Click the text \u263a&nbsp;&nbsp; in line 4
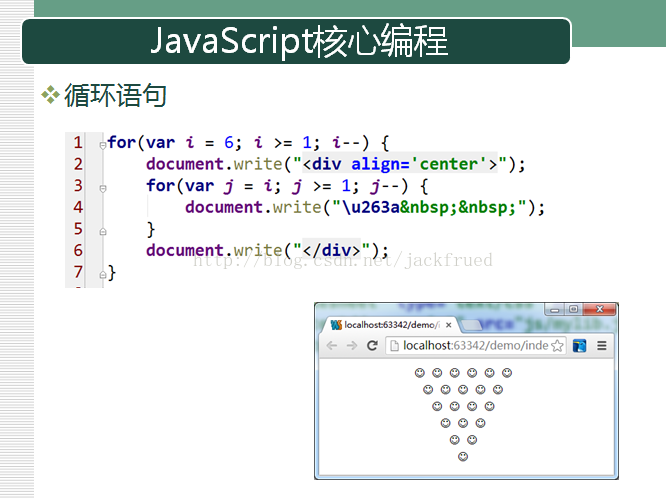 [429, 207]
